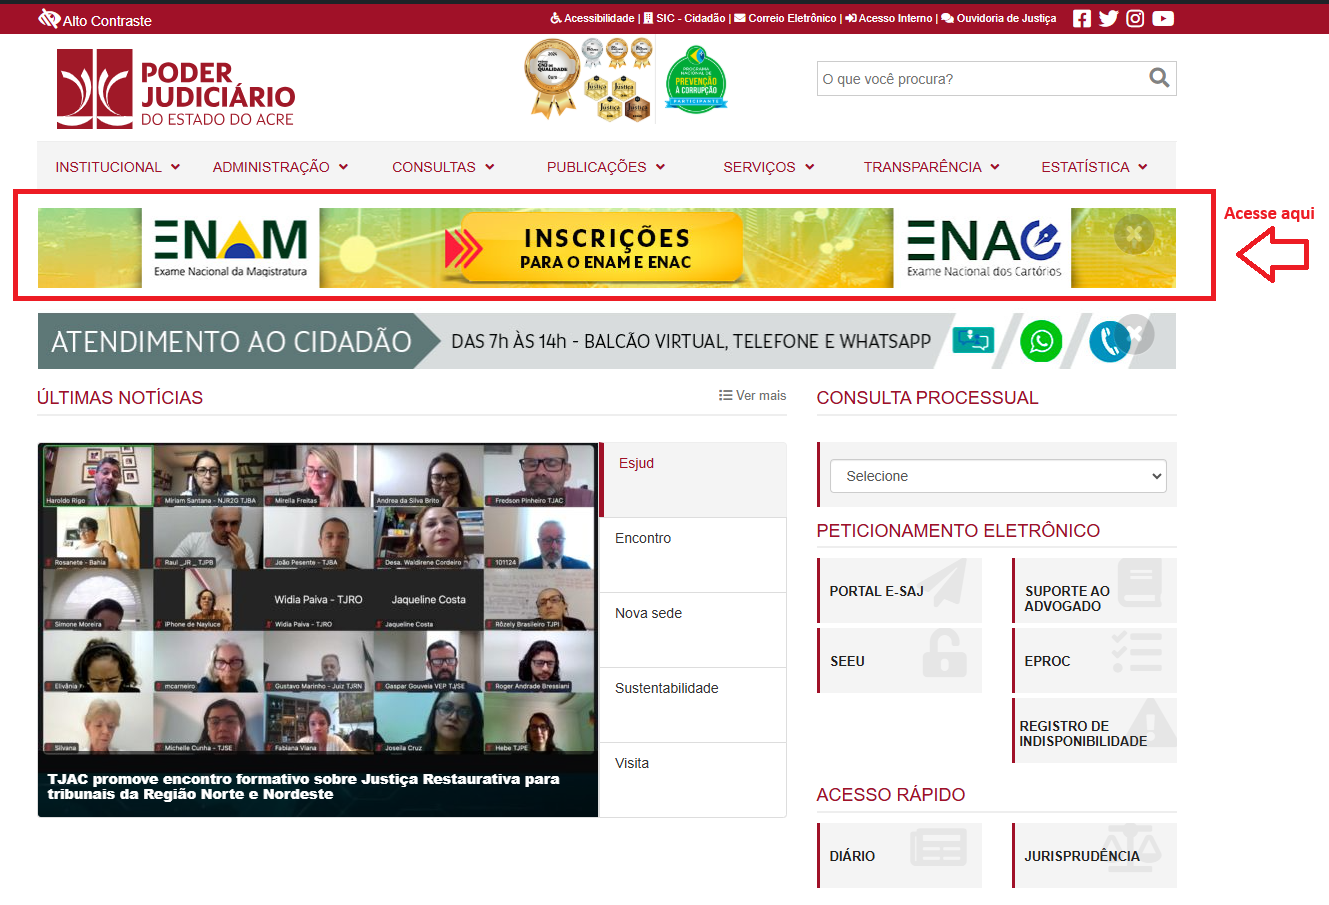Viewport: 1329px width, 905px height.
Task: Click the blue telephone icon
Action: coord(1108,342)
